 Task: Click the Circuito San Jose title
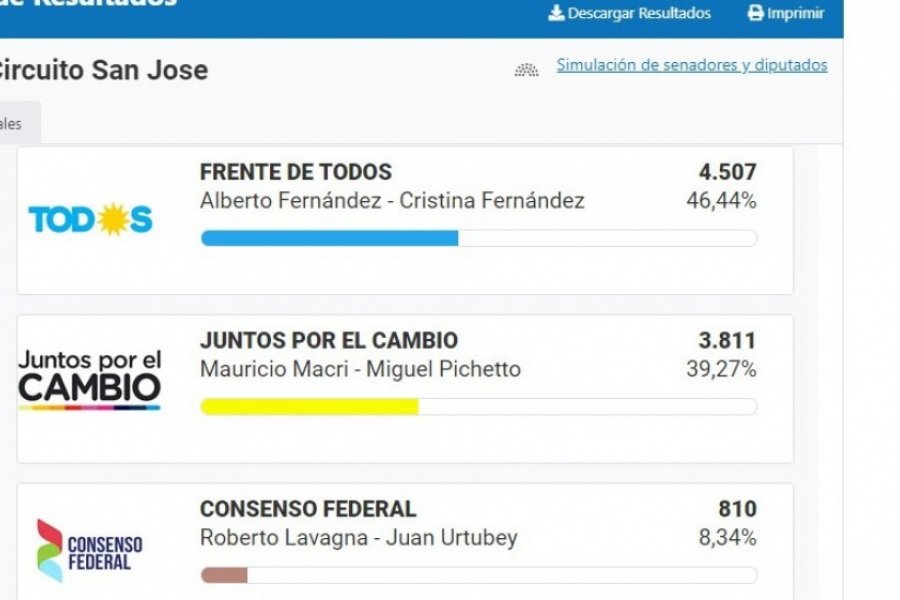point(103,70)
